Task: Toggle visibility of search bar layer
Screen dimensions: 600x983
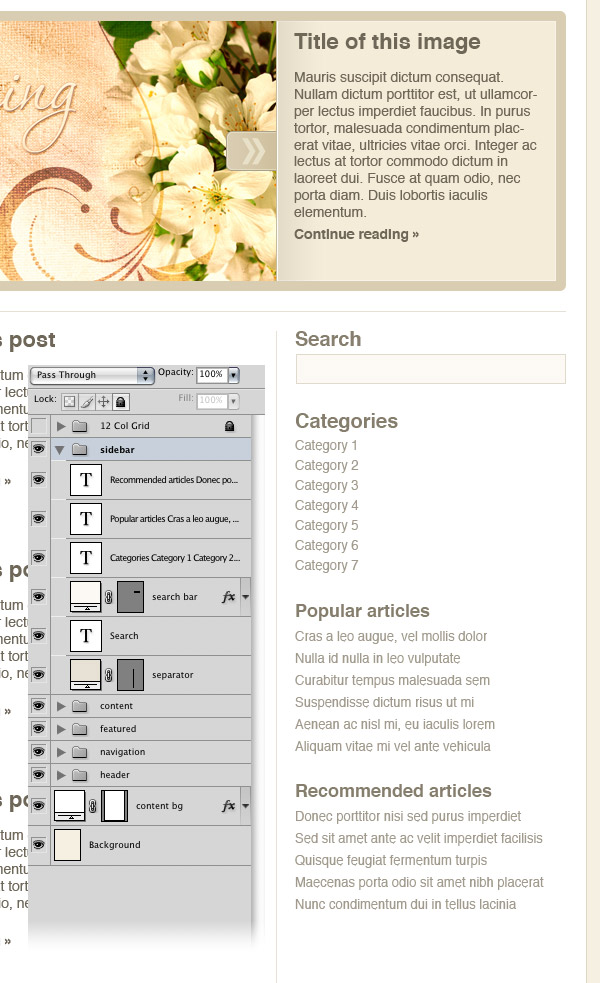Action: point(39,596)
